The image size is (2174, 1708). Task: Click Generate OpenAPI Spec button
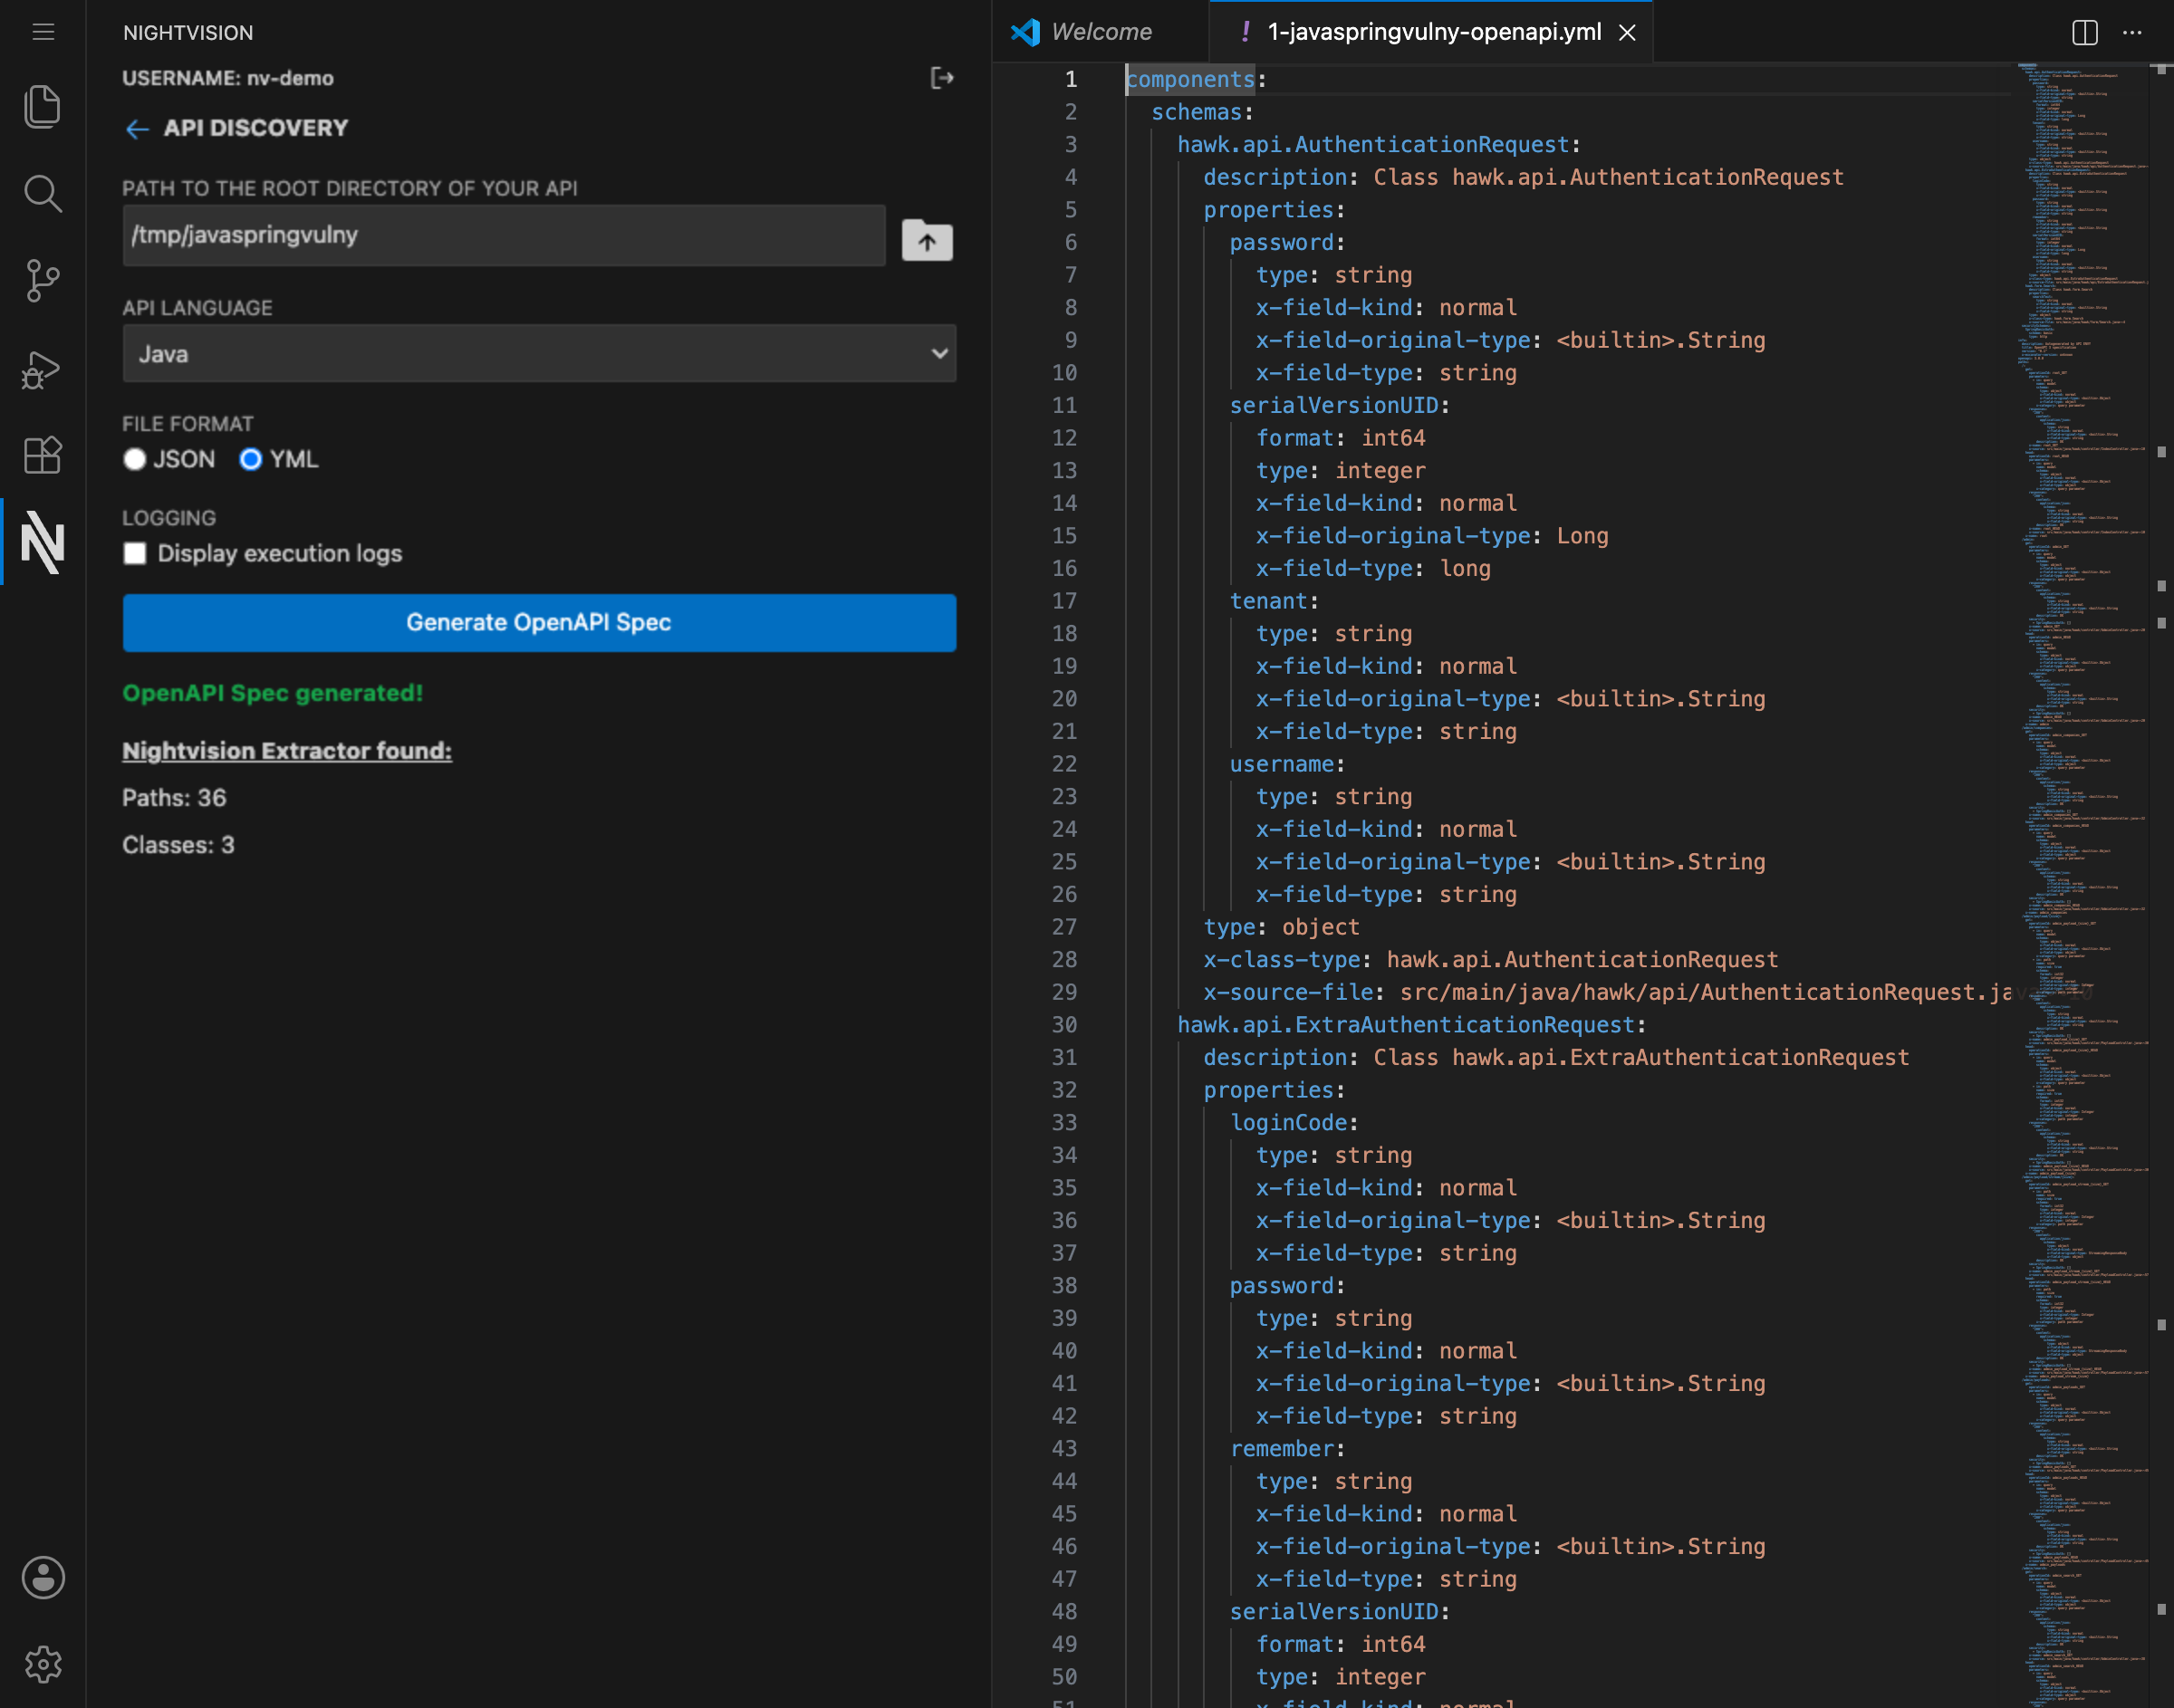pyautogui.click(x=539, y=622)
